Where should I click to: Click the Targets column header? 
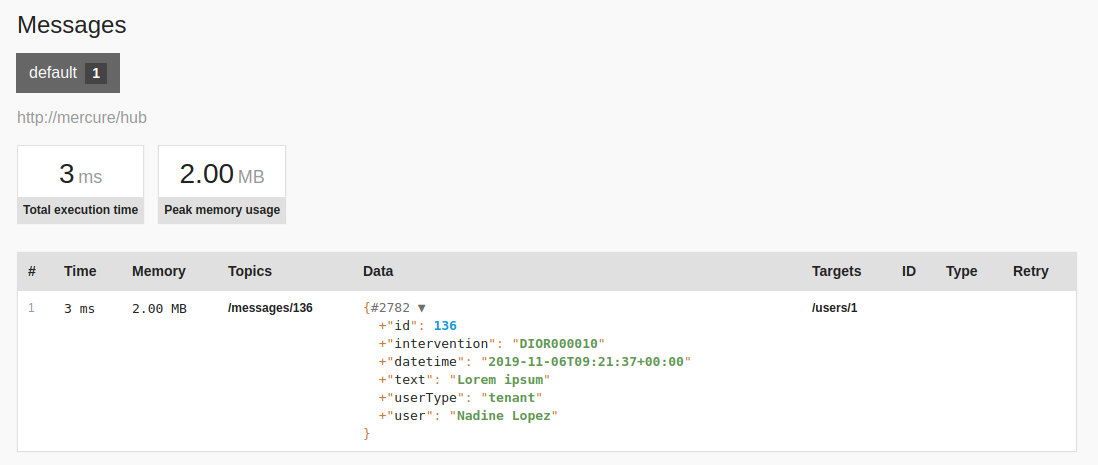coord(836,271)
